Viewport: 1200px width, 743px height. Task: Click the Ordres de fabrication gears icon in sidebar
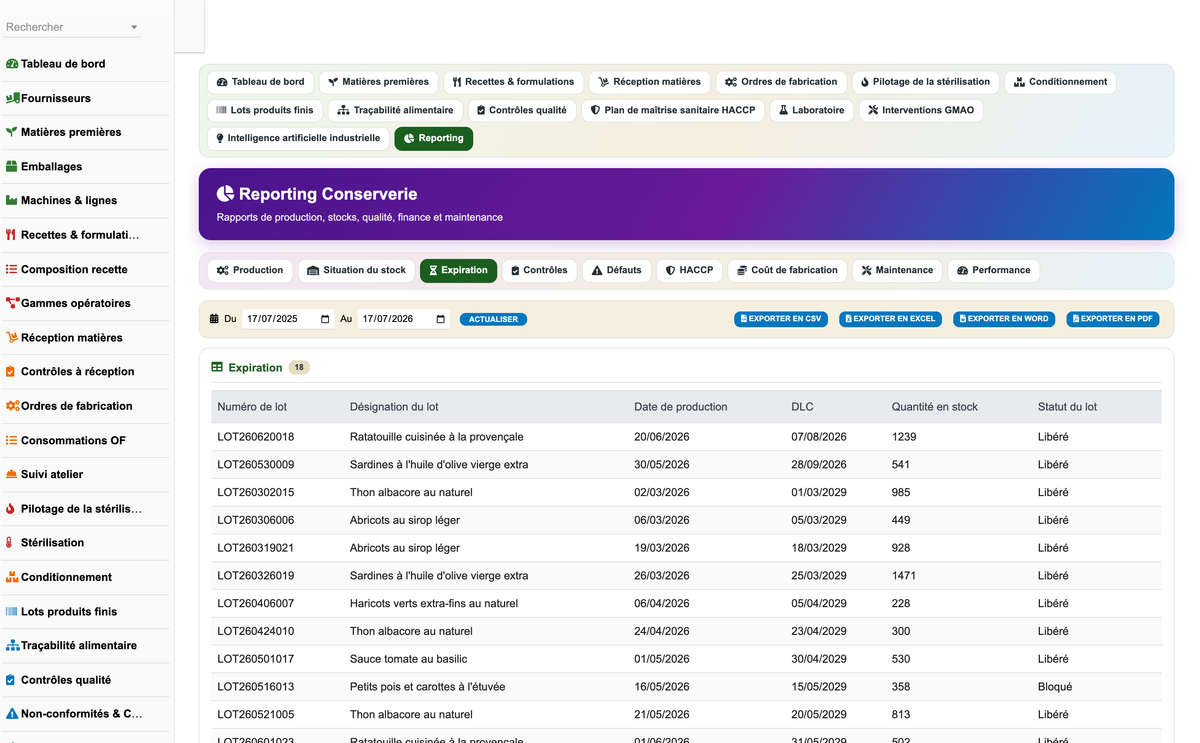12,406
